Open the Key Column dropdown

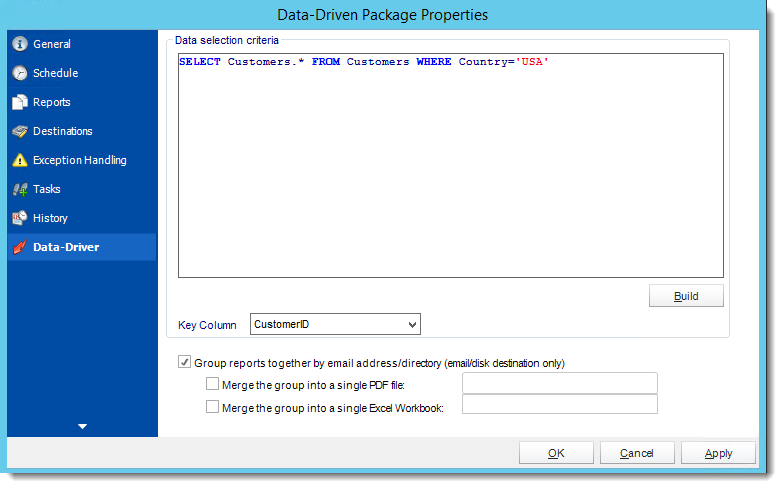335,324
